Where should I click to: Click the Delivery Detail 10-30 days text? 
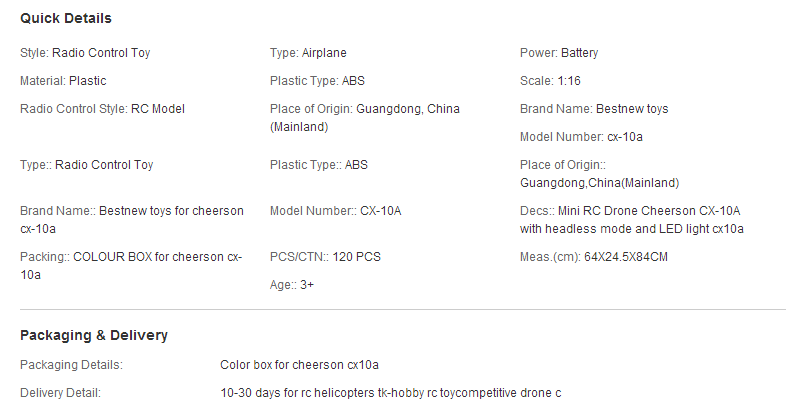390,393
